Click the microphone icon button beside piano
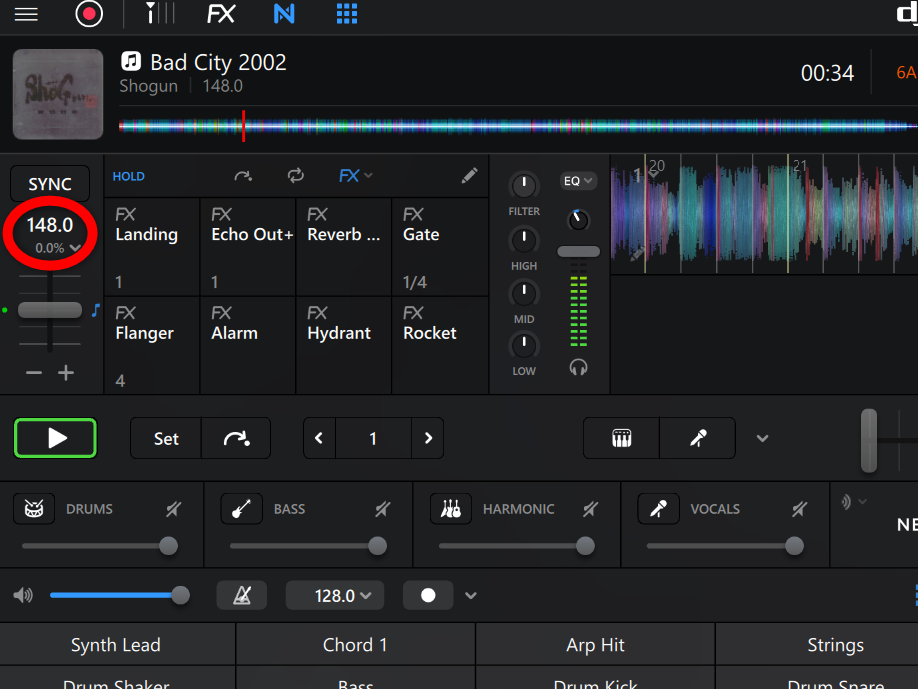The height and width of the screenshot is (689, 918). [x=698, y=438]
